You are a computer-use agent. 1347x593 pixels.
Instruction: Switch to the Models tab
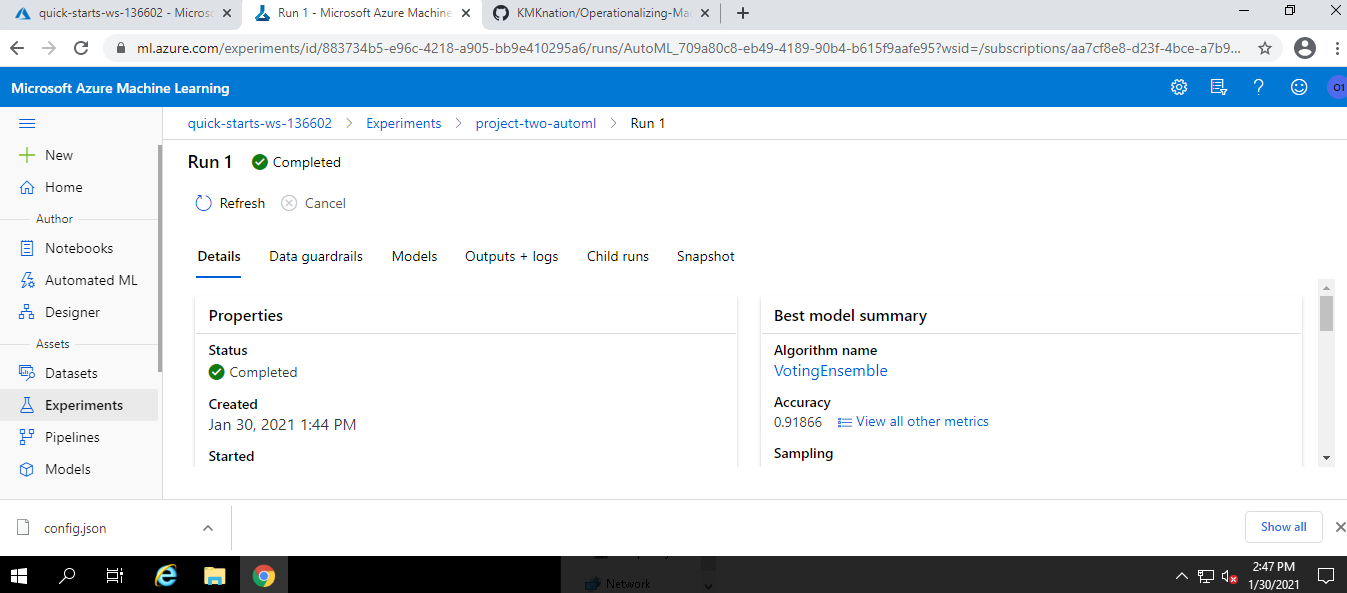point(414,256)
